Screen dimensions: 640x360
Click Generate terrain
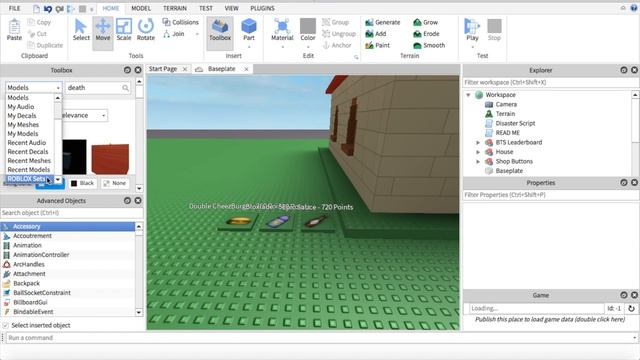[x=383, y=22]
